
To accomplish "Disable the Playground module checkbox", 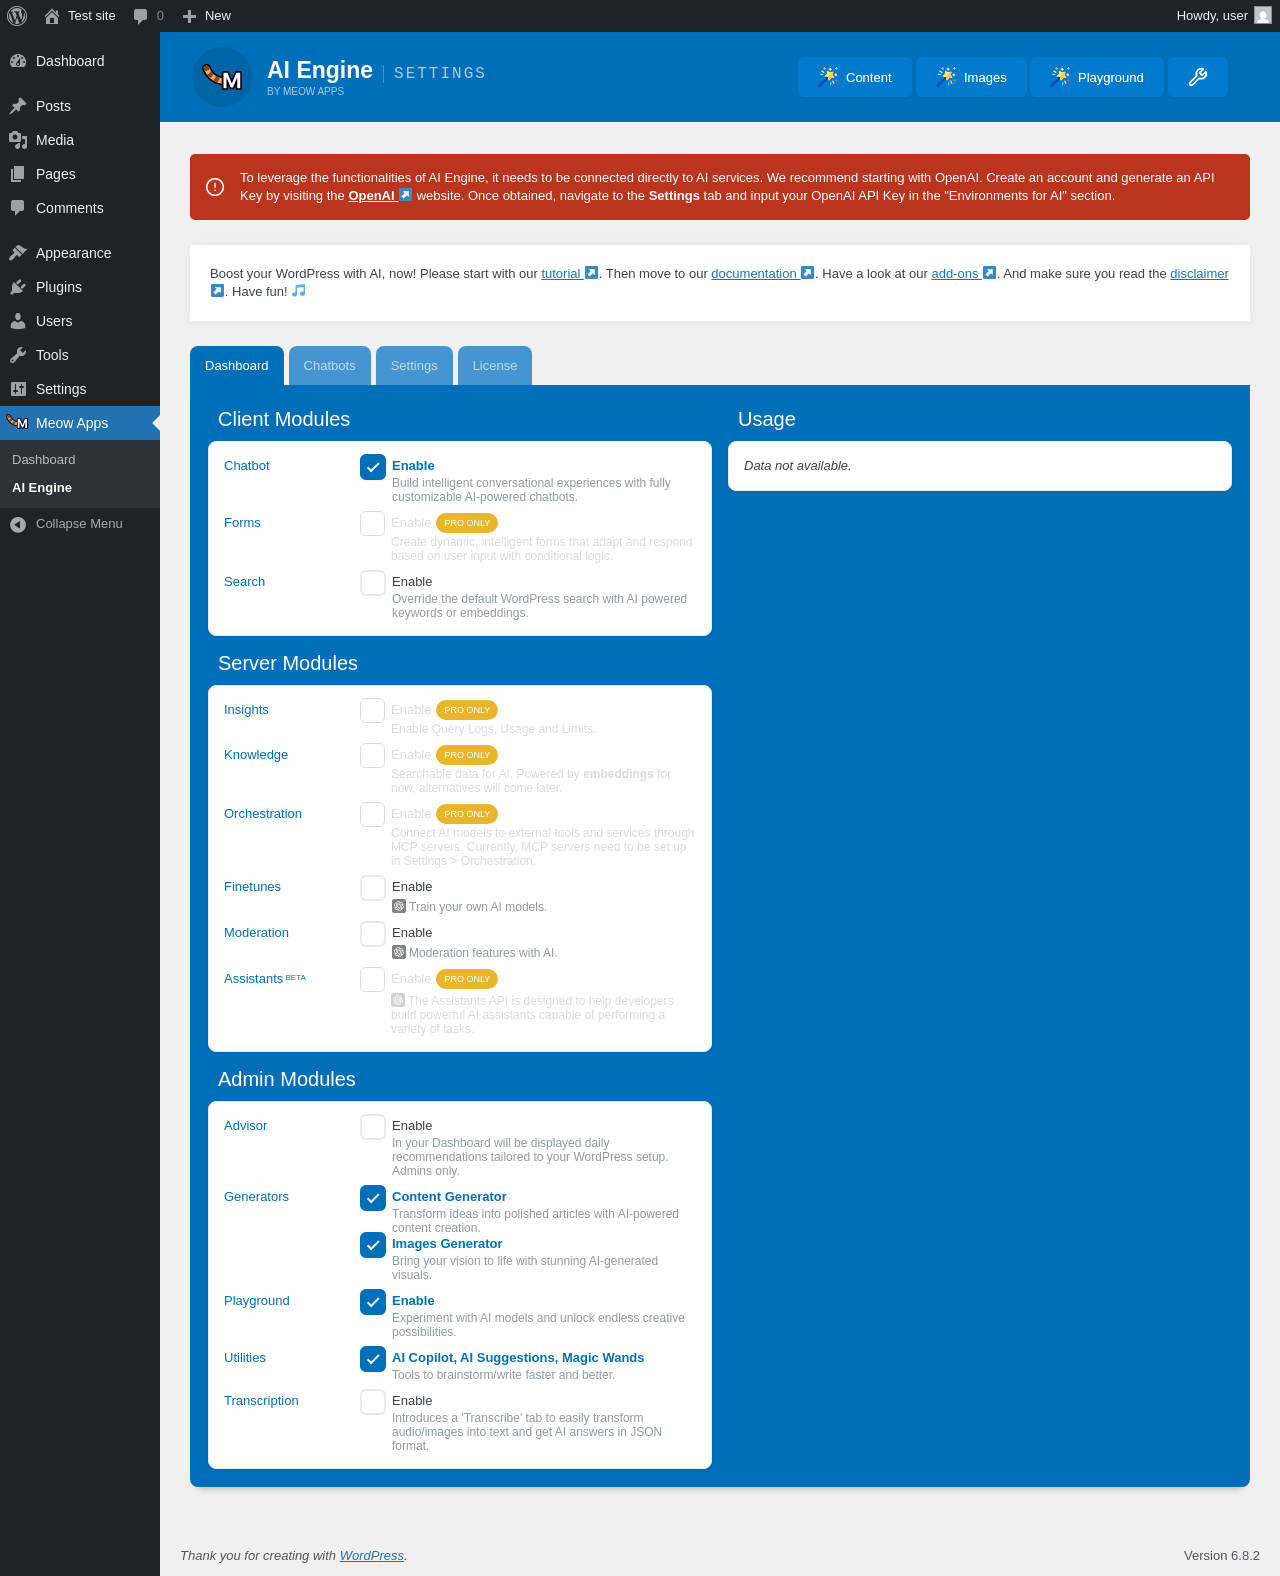I will click(x=373, y=1302).
